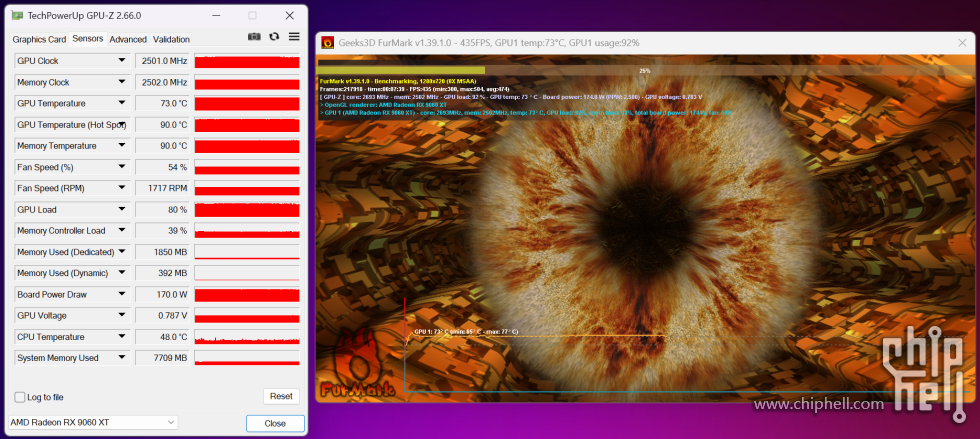Expand the Fan Speed (%) dropdown
This screenshot has width=980, height=439.
tap(122, 168)
